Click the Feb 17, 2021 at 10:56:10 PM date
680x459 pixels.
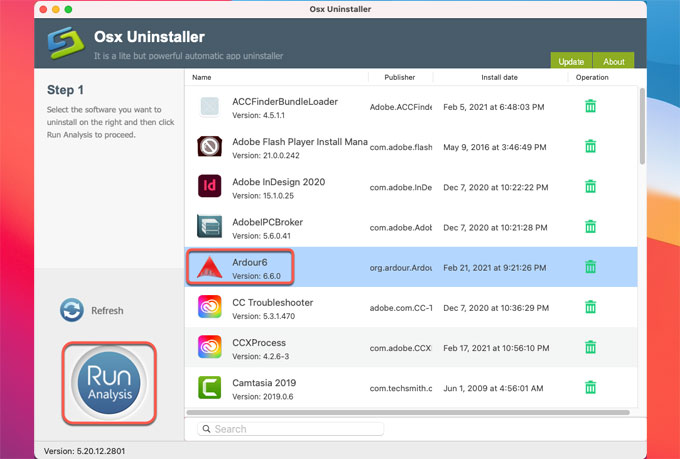496,348
